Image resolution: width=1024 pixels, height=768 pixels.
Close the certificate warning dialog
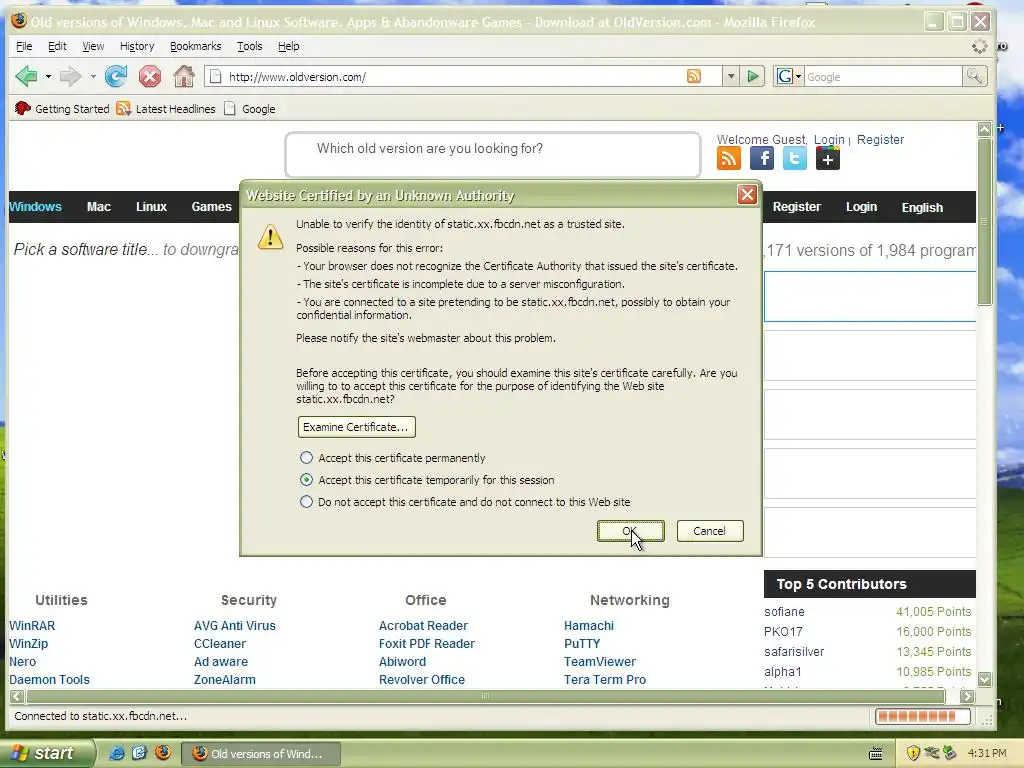[x=747, y=195]
